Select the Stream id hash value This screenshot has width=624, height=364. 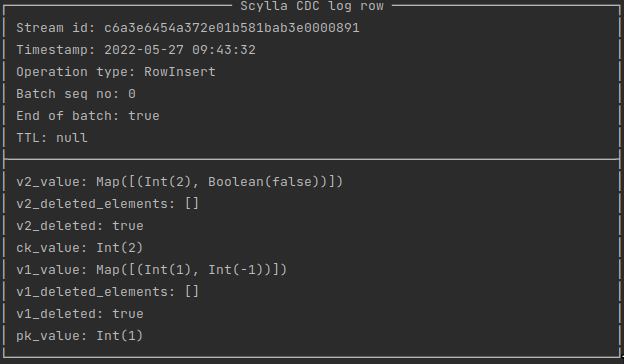(232, 28)
